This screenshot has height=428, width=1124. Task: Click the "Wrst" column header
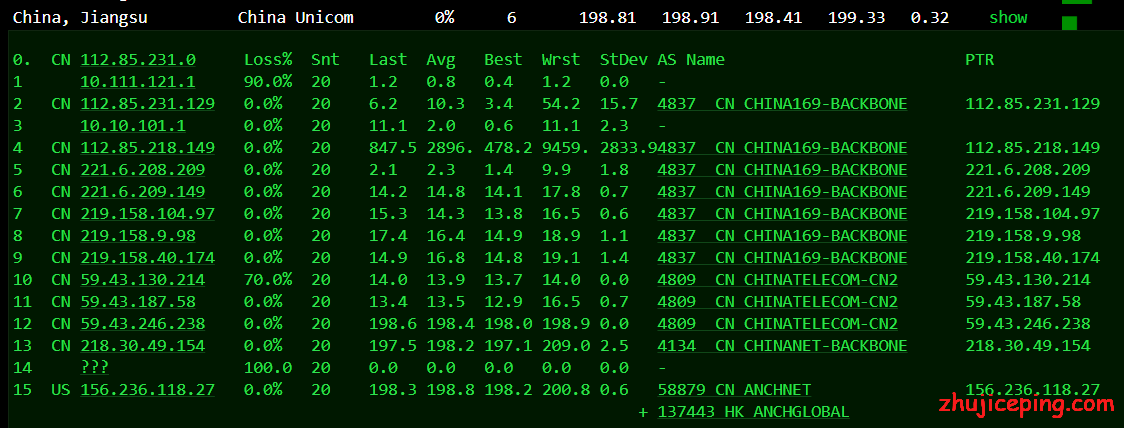tap(561, 60)
